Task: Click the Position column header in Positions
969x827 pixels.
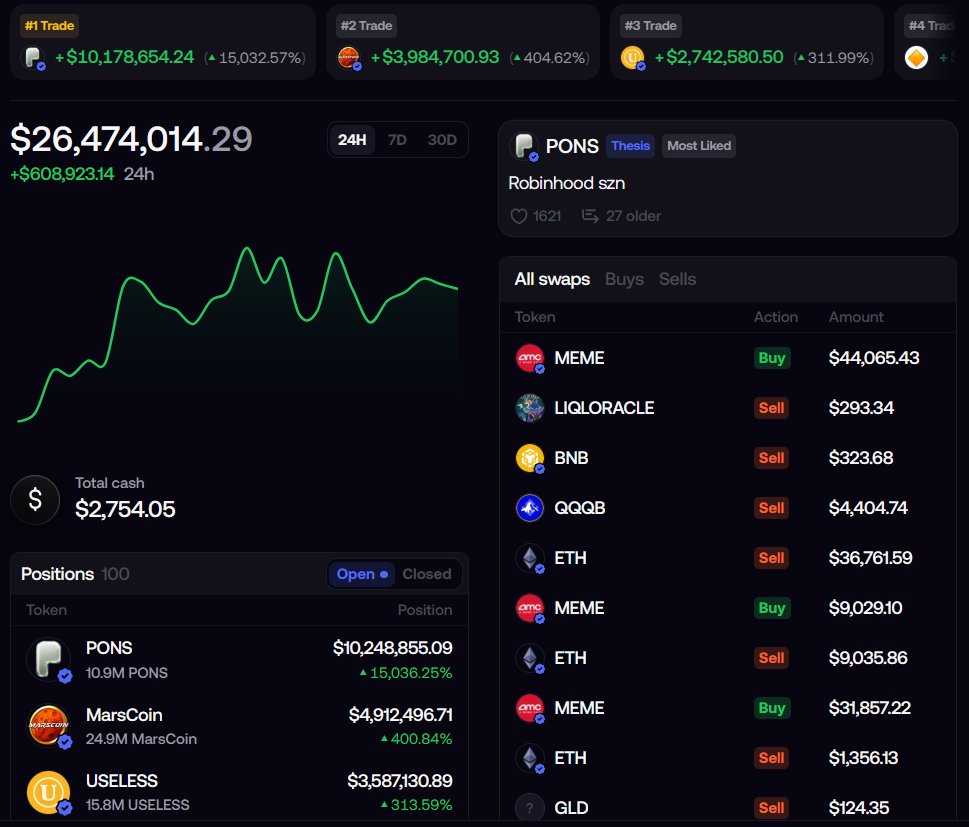Action: click(x=425, y=610)
